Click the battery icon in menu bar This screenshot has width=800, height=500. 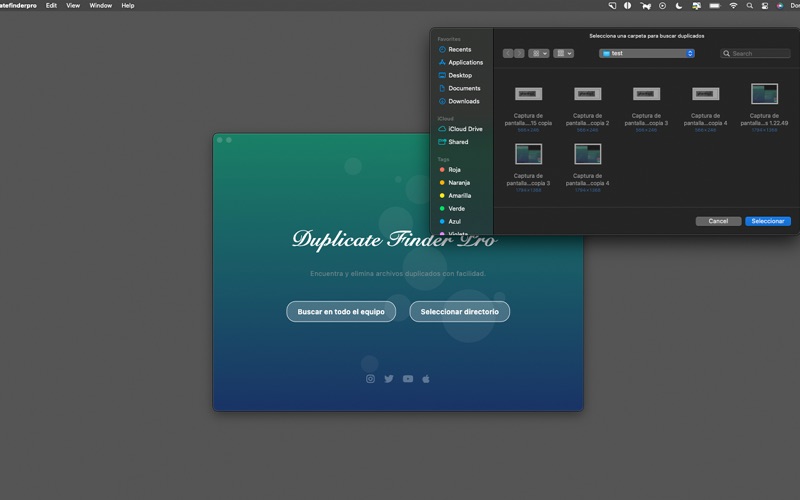point(715,6)
